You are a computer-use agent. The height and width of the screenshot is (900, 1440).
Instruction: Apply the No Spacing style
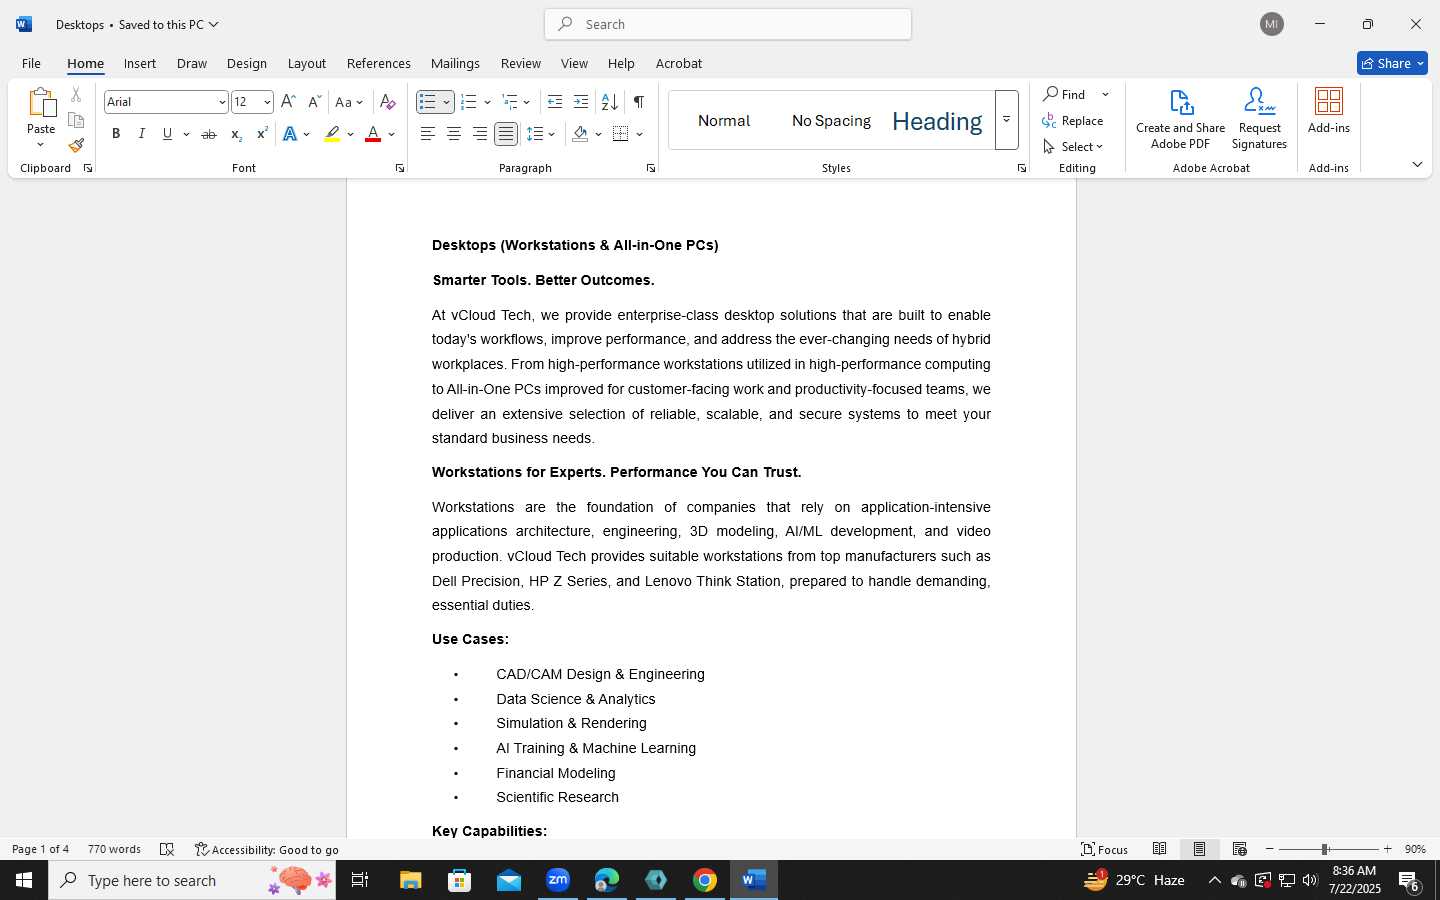(831, 121)
